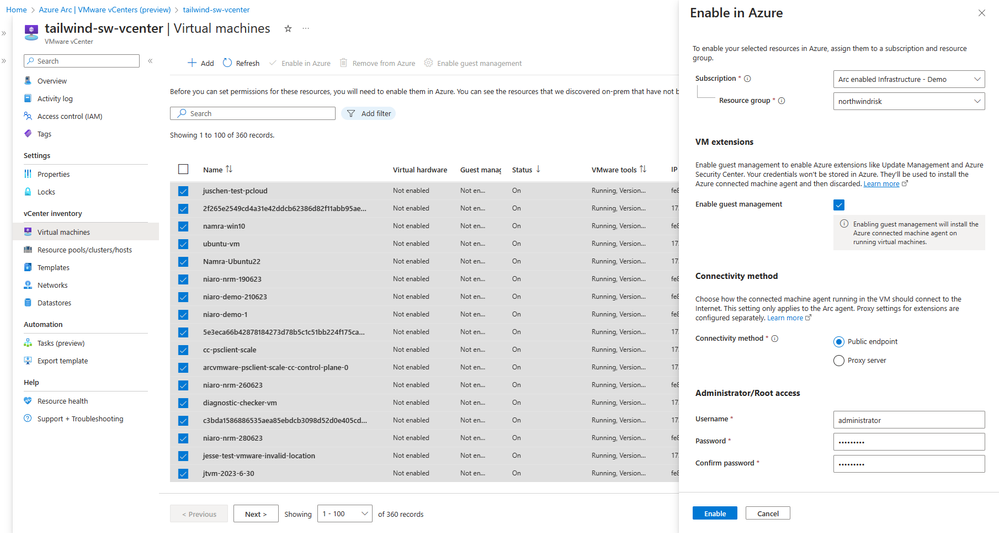Image resolution: width=999 pixels, height=533 pixels.
Task: Click the table Search field
Action: tap(253, 113)
